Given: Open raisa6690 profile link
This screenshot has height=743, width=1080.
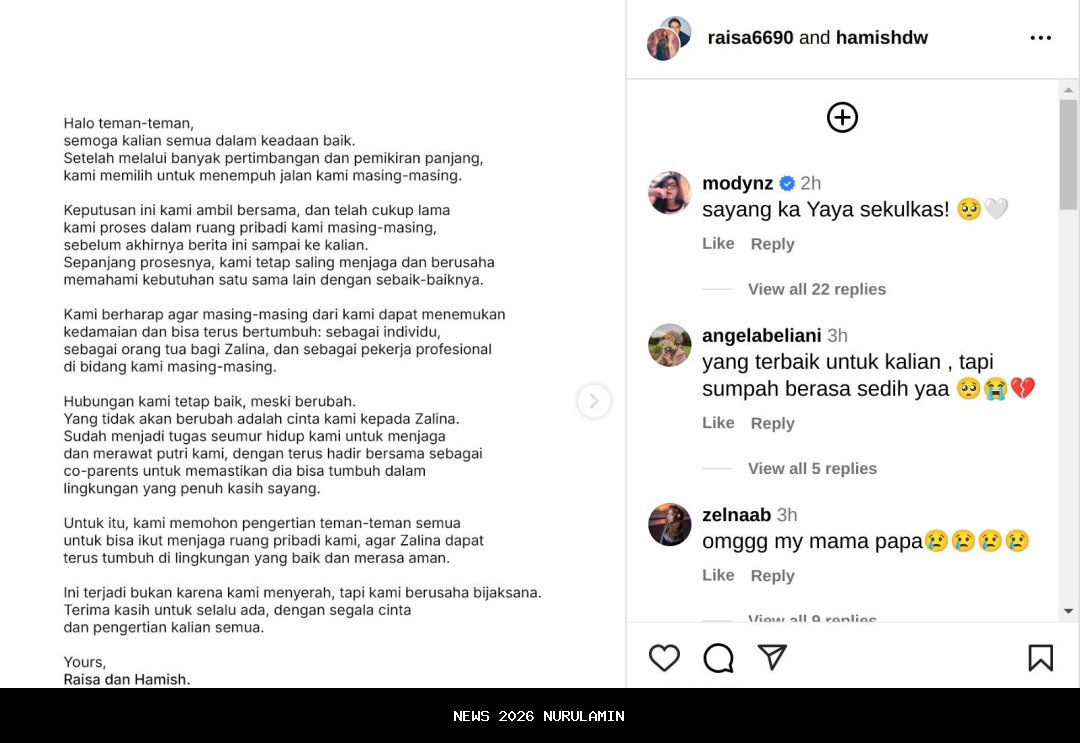Looking at the screenshot, I should pos(750,37).
